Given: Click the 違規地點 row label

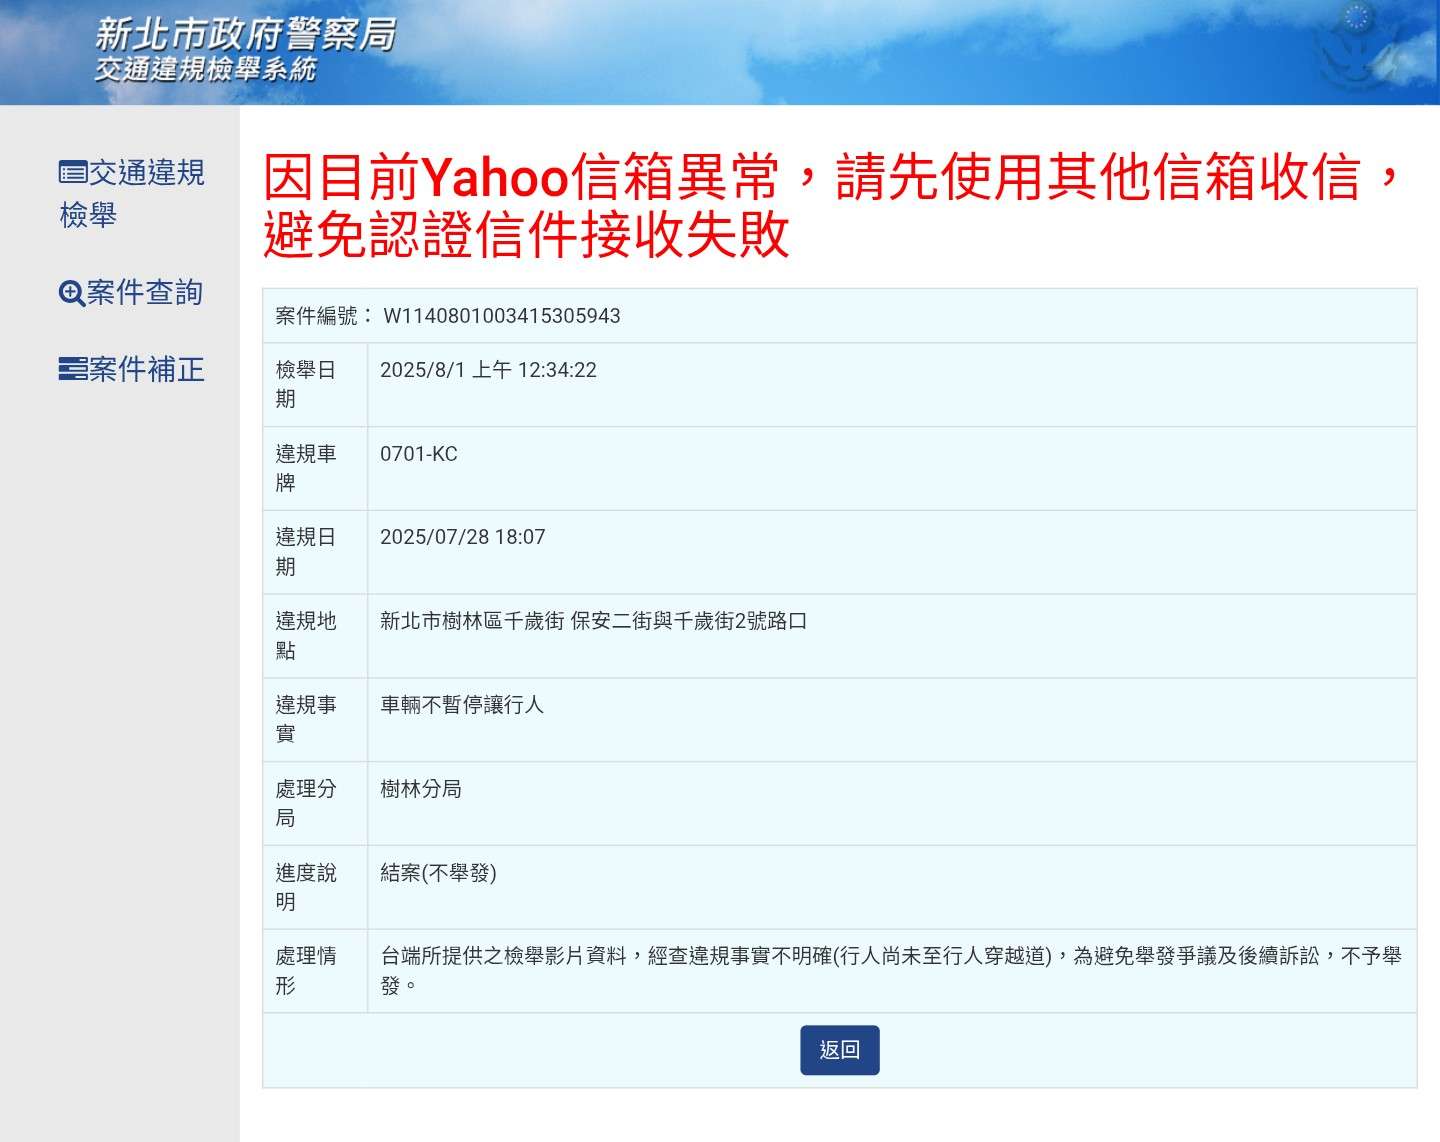Looking at the screenshot, I should point(306,636).
